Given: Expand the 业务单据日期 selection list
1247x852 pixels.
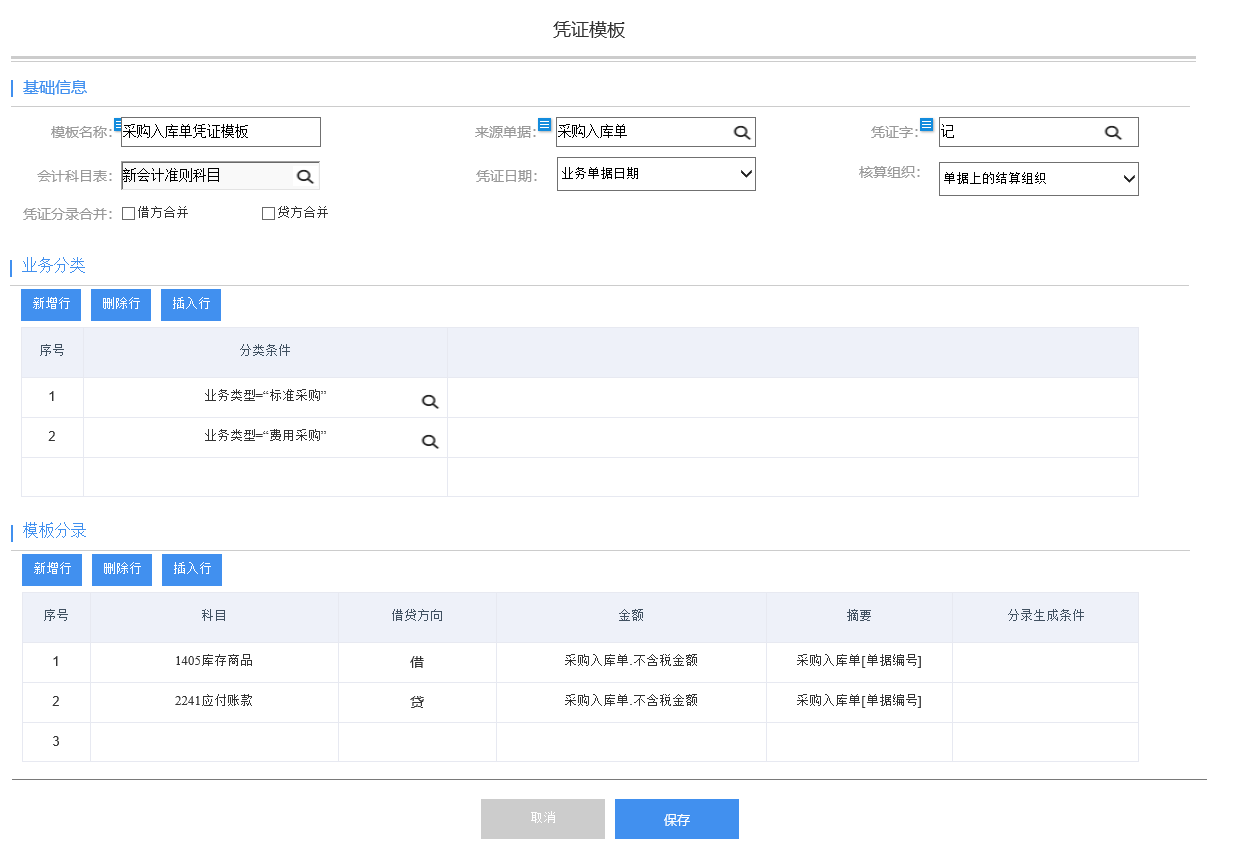Looking at the screenshot, I should [x=749, y=173].
